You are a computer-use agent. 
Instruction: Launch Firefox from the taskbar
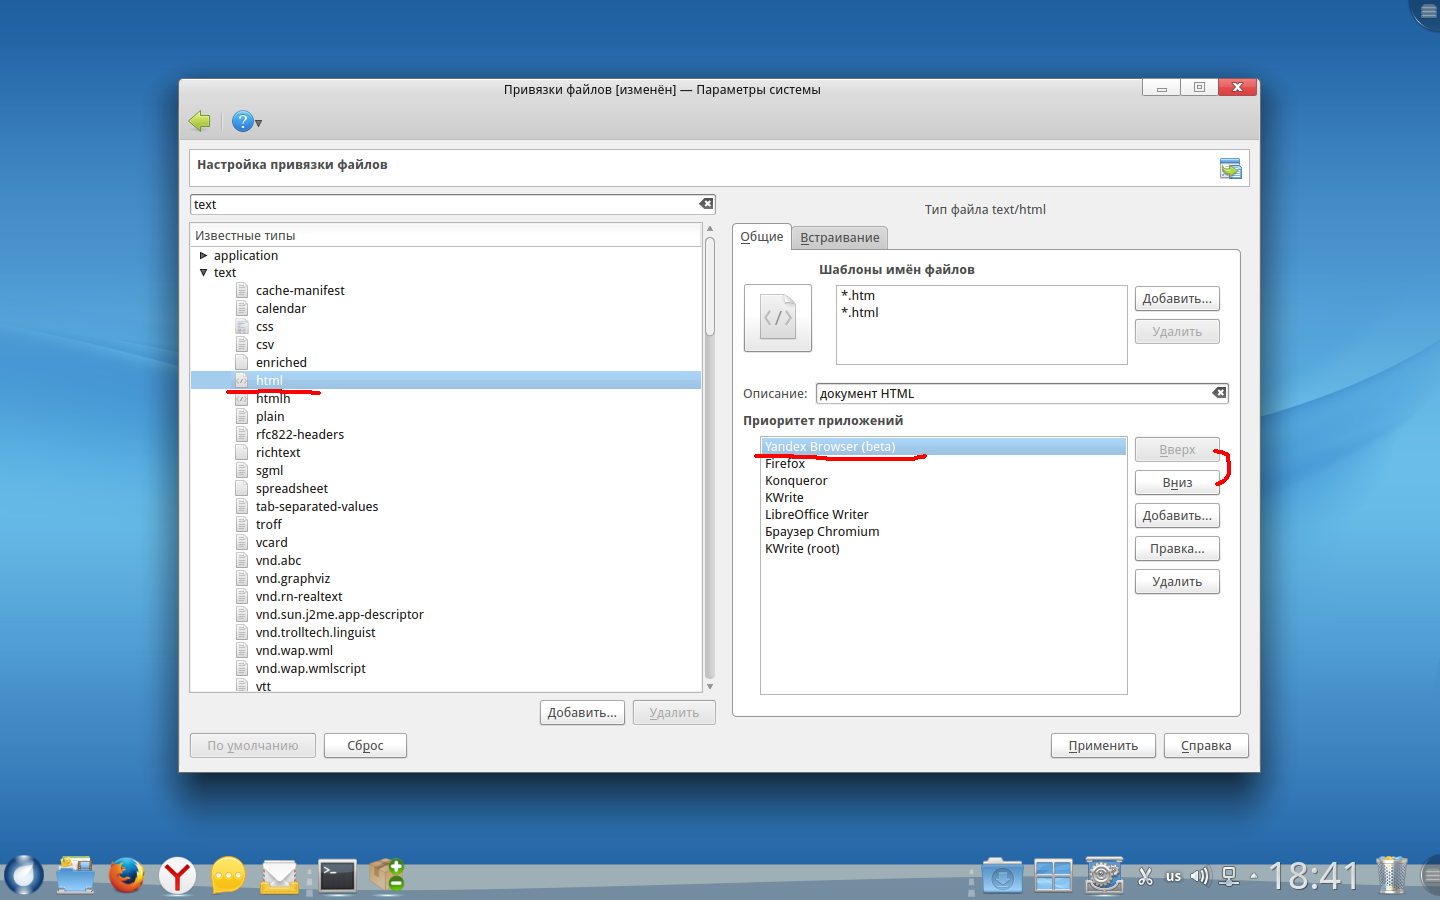[x=126, y=876]
